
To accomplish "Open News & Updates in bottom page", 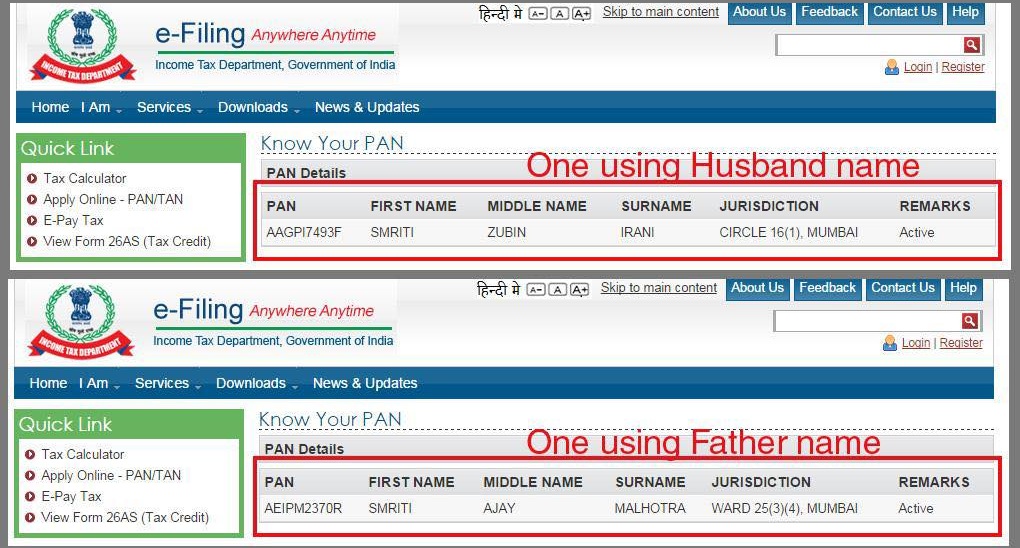I will coord(365,383).
